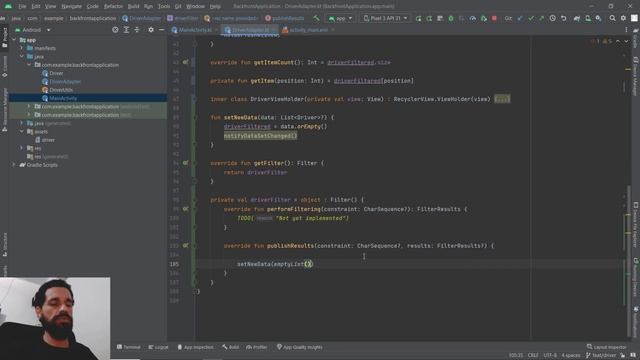The image size is (640, 360).
Task: Collapse the java folder node
Action: 22,56
